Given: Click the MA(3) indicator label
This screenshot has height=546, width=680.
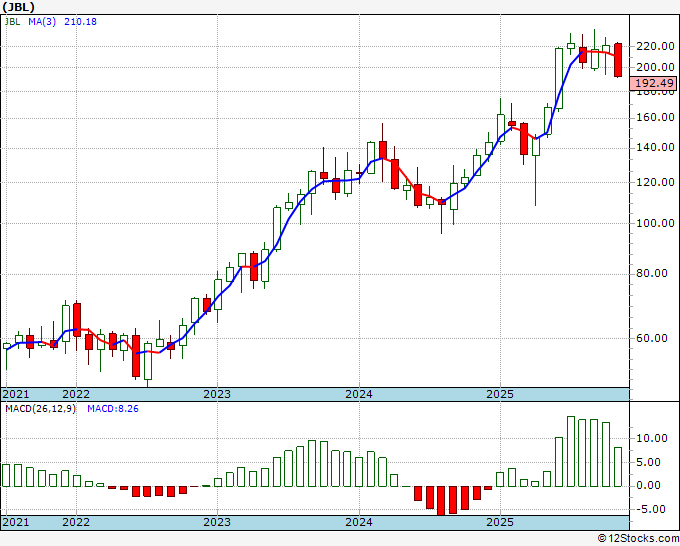Looking at the screenshot, I should 42,22.
